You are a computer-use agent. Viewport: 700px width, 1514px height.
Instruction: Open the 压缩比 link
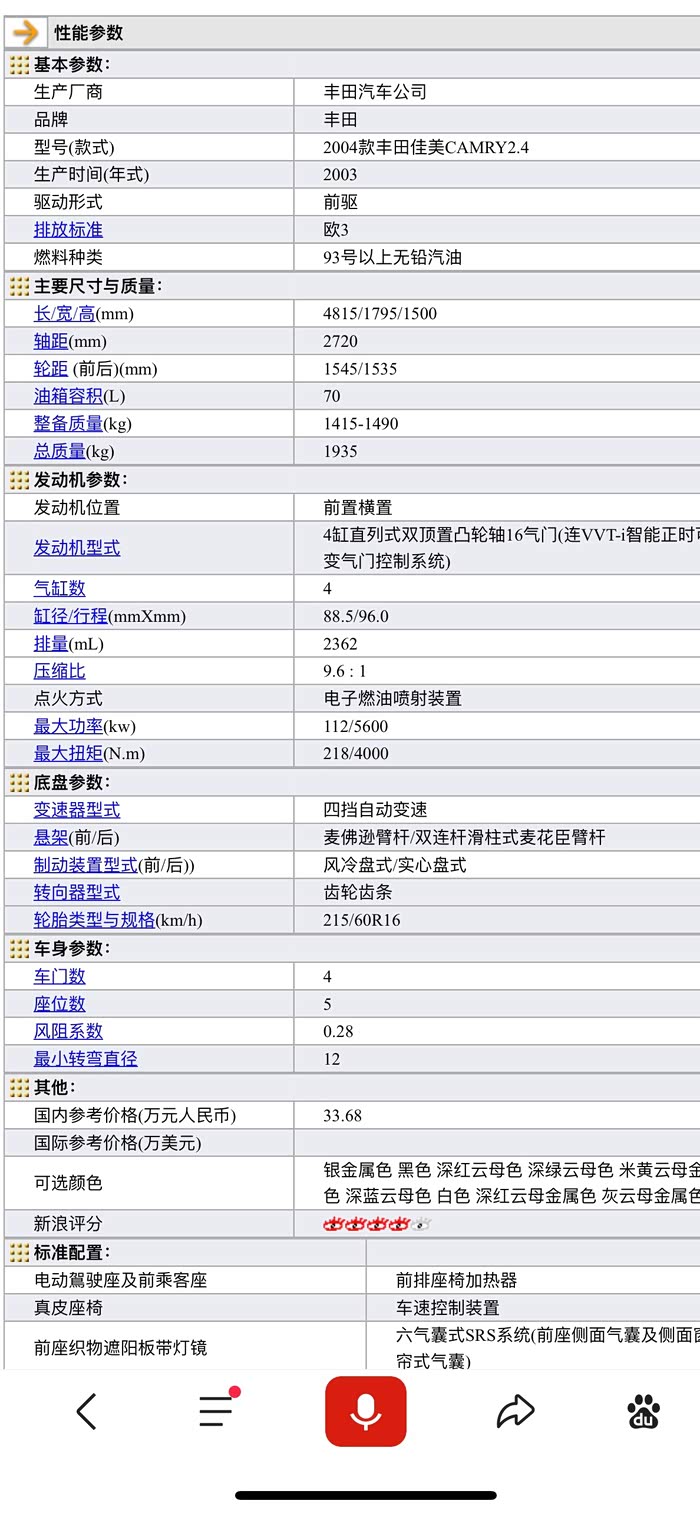click(x=60, y=671)
